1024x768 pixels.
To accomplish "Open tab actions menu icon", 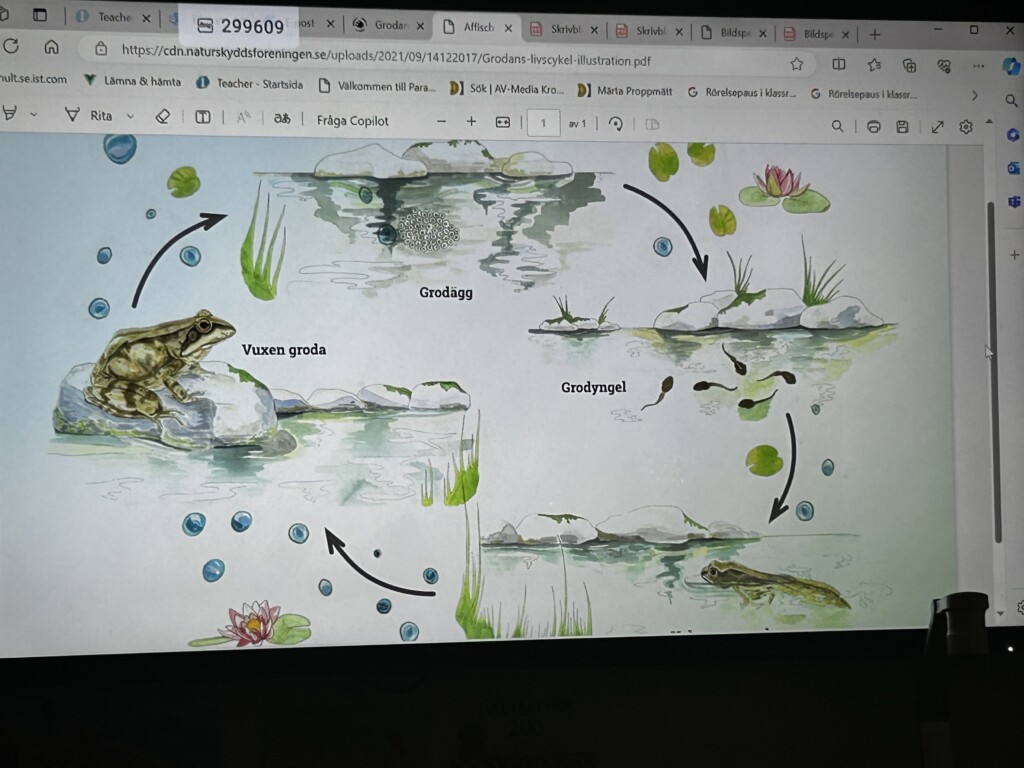I will pyautogui.click(x=40, y=14).
